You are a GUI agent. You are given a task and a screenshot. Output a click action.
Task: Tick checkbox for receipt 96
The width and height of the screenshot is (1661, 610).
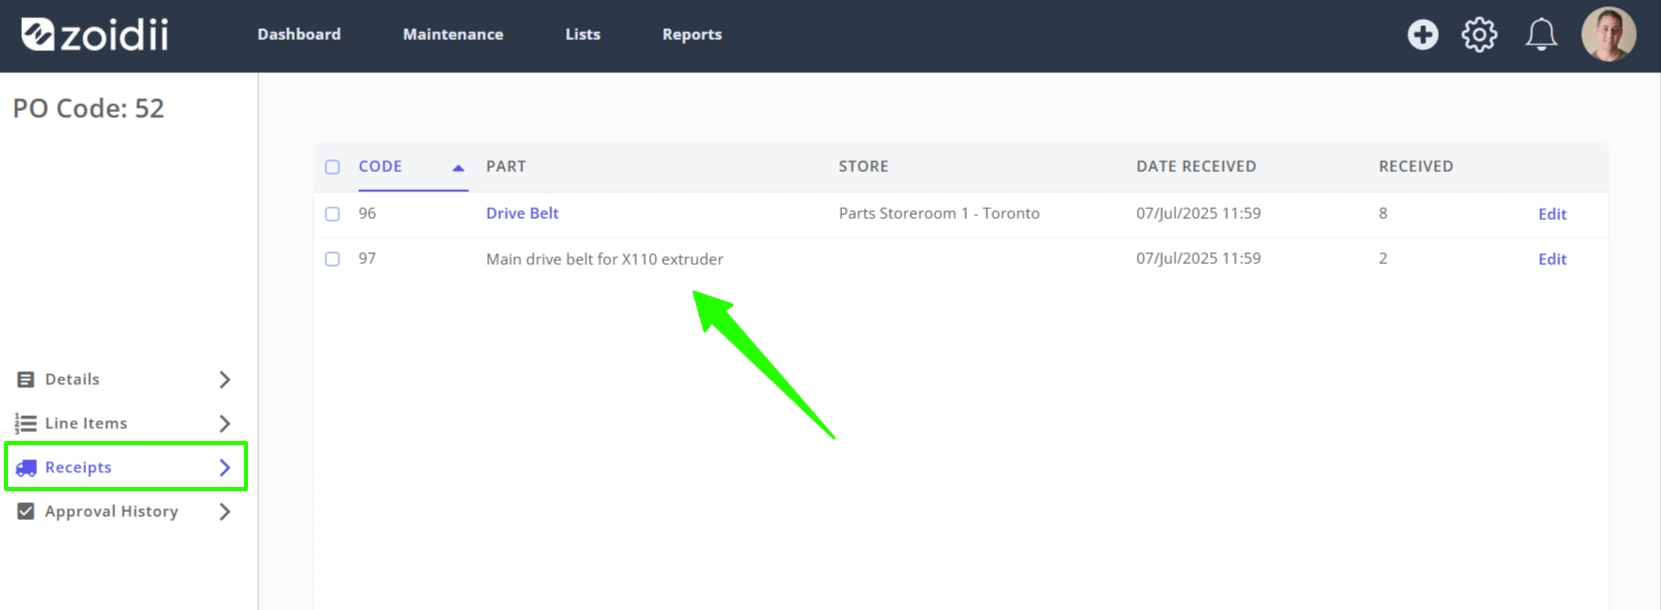coord(332,214)
